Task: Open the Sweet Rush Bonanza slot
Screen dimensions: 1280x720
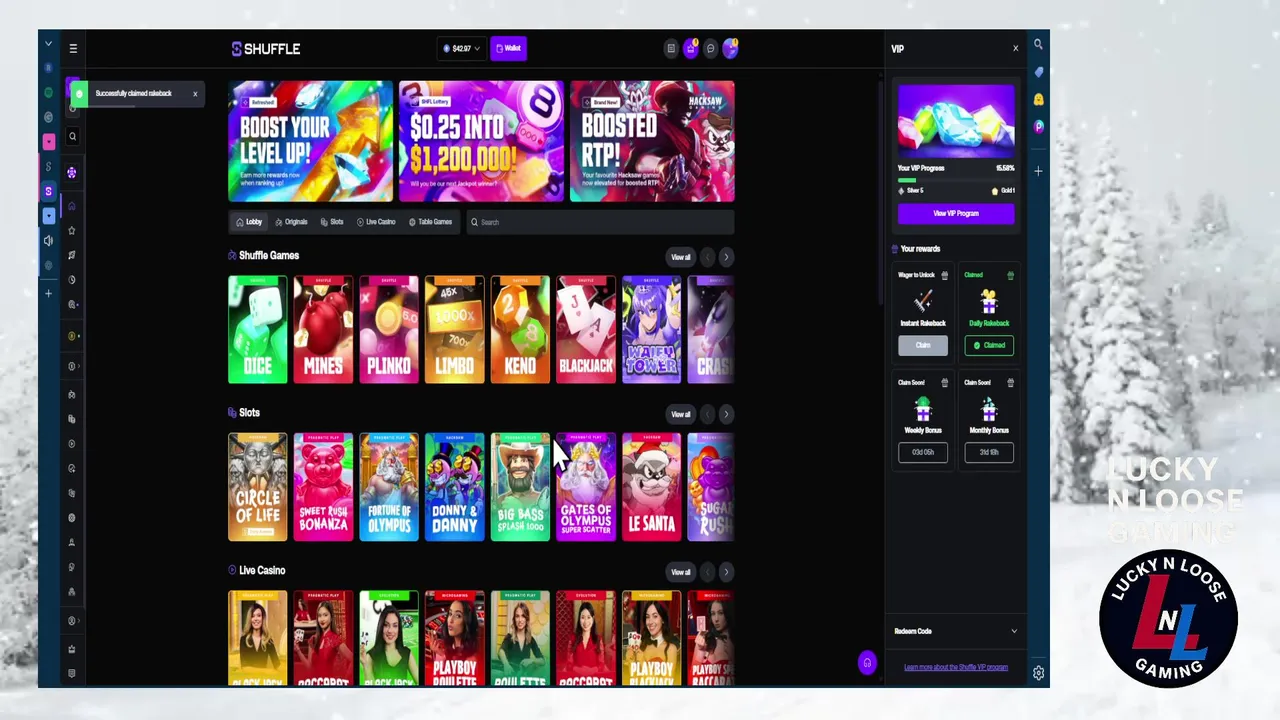Action: pos(323,487)
